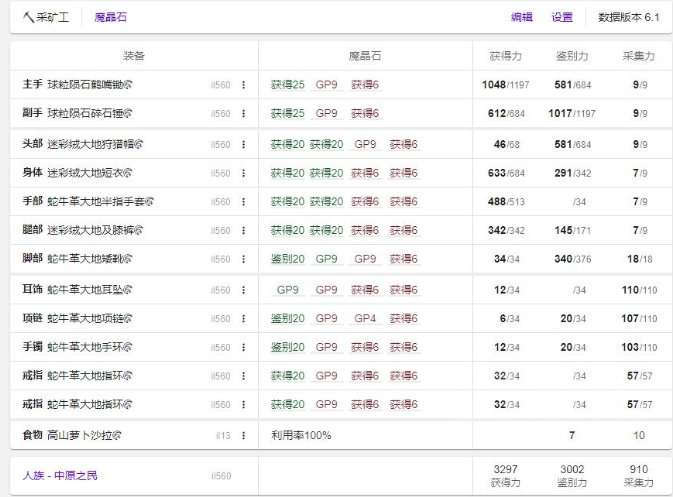Screen dimensions: 673x497
Task: Click 340/376 value in 脚部 row
Action: [573, 259]
